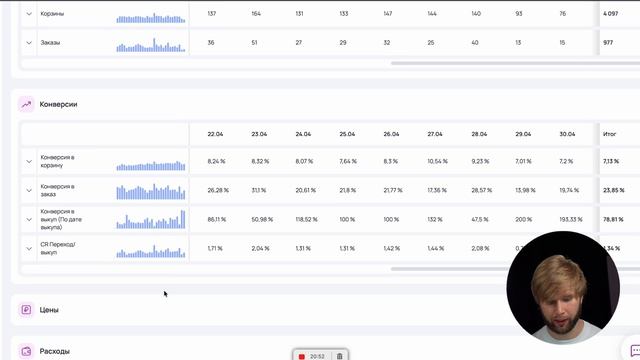Expand the Корзины row chevron
This screenshot has height=360, width=640.
click(29, 14)
